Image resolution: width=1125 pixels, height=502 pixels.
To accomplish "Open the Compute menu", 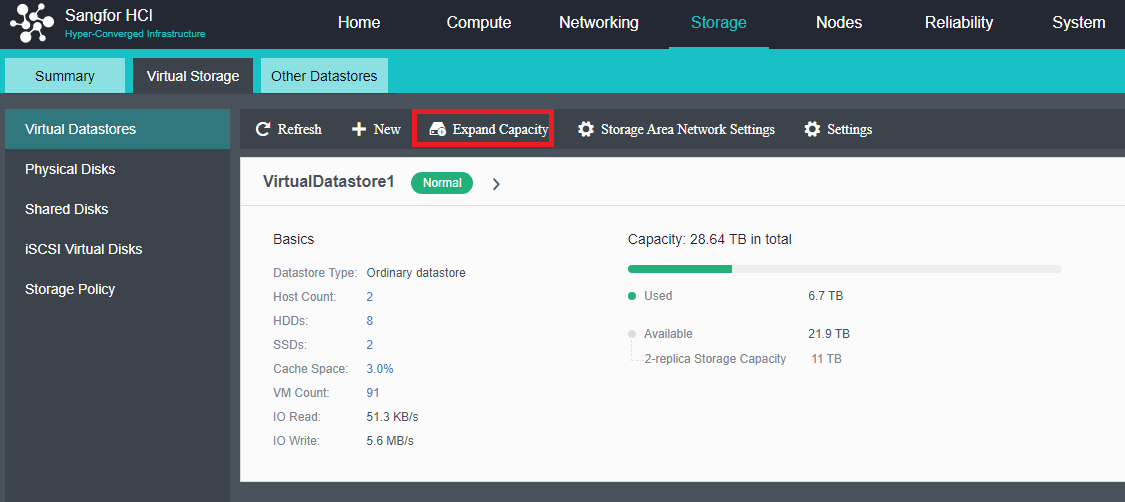I will tap(478, 23).
